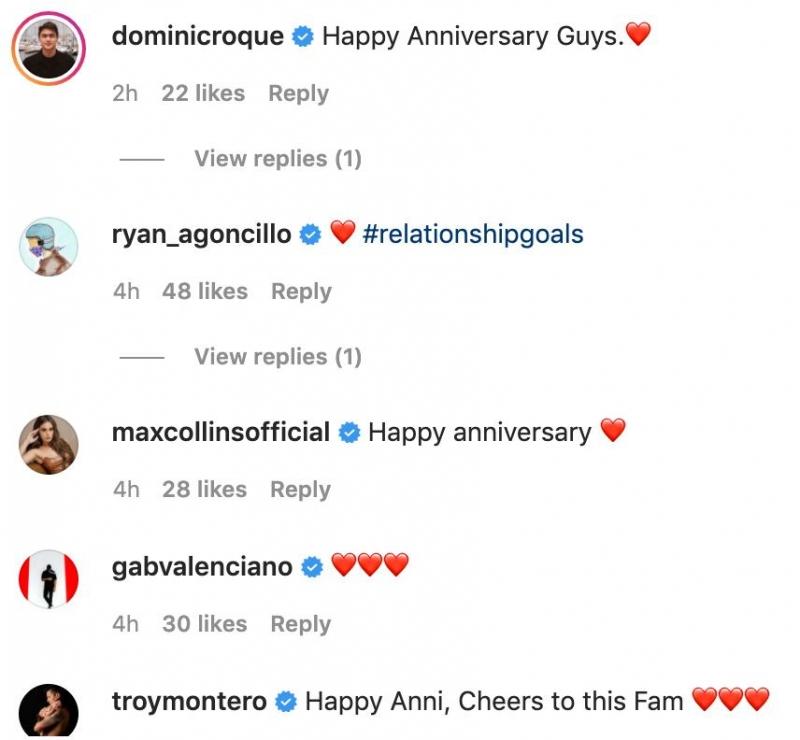Click verified badge beside troymontero
The image size is (800, 740).
pos(286,702)
